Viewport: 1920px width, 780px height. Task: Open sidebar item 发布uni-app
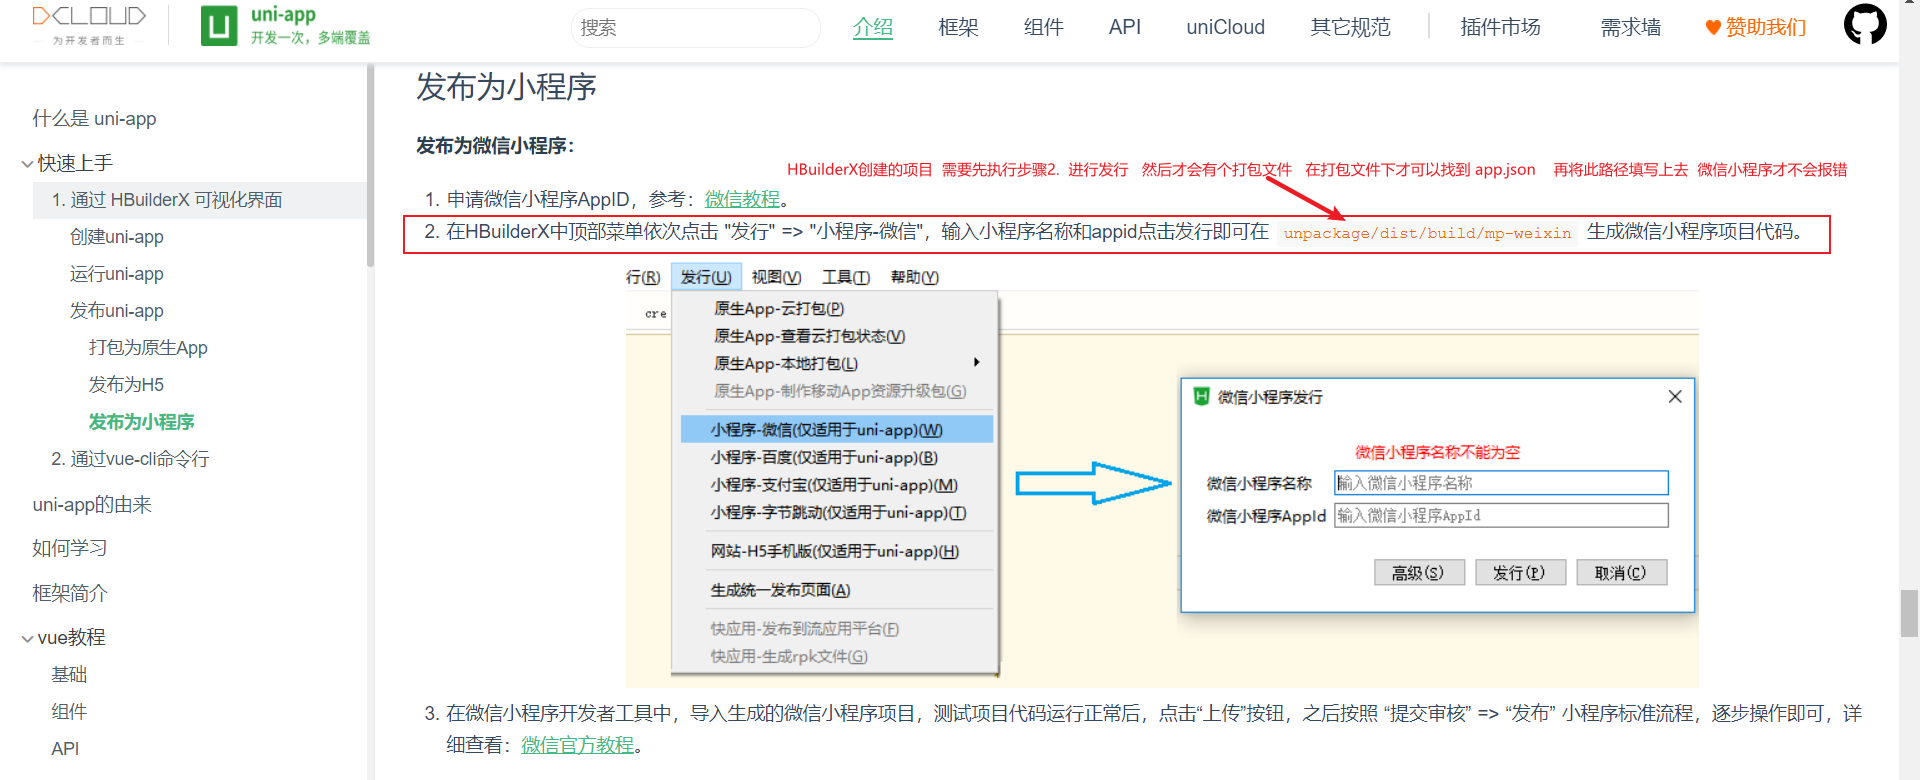(117, 311)
